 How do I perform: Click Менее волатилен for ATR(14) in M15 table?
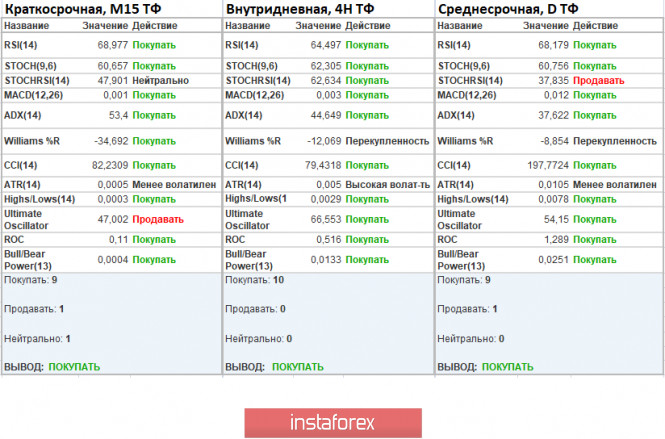tap(172, 185)
